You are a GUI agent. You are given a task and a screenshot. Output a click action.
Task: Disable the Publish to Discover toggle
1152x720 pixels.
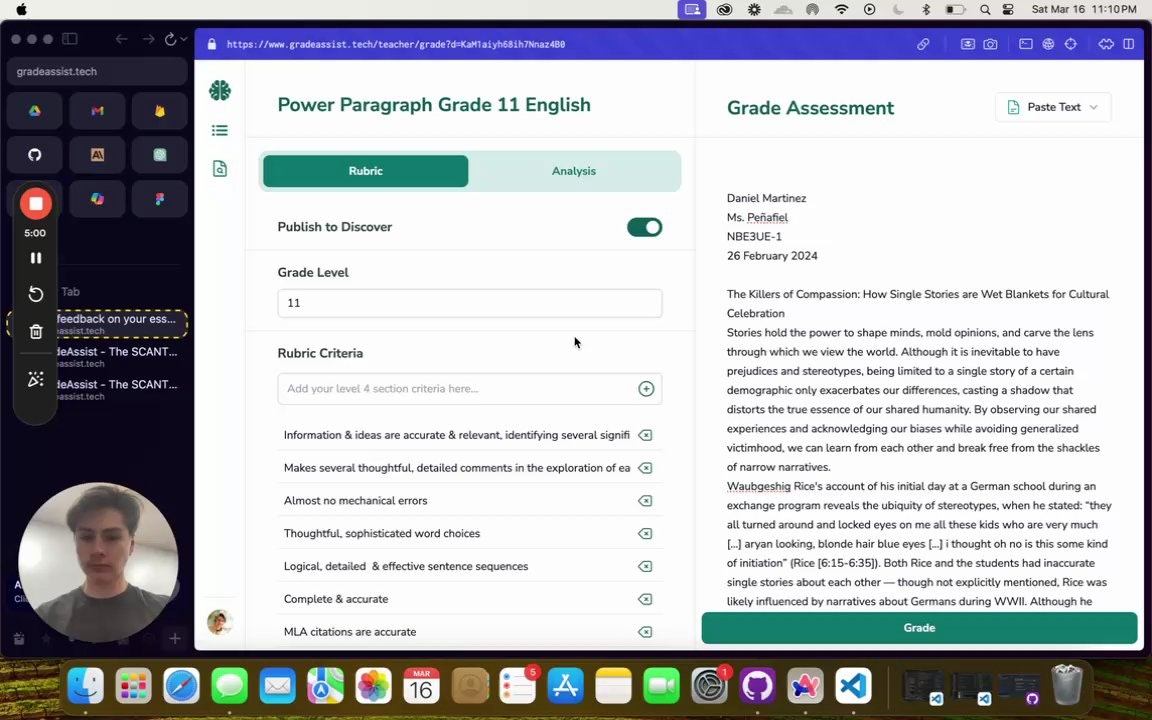[x=644, y=227]
